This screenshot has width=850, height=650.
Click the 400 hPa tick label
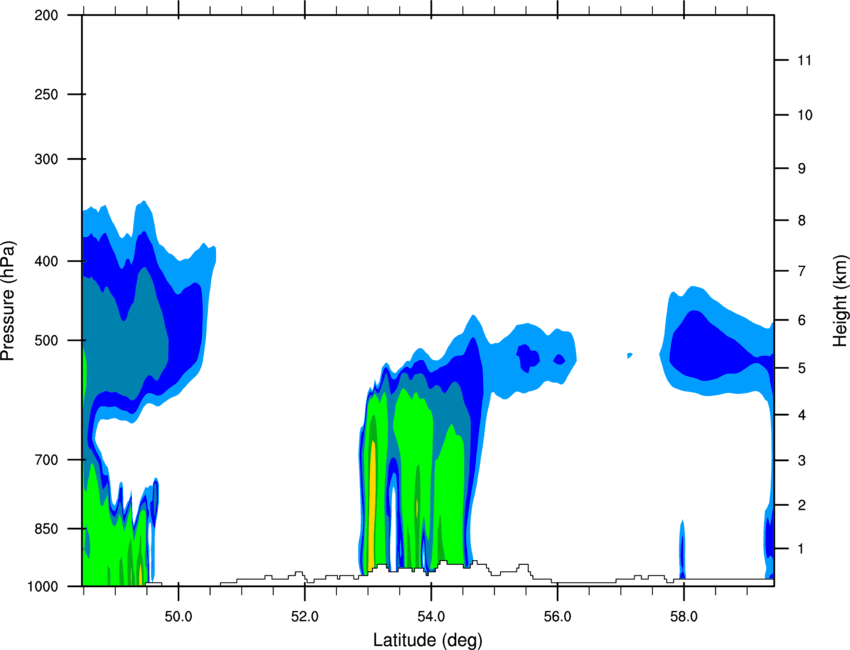click(46, 261)
